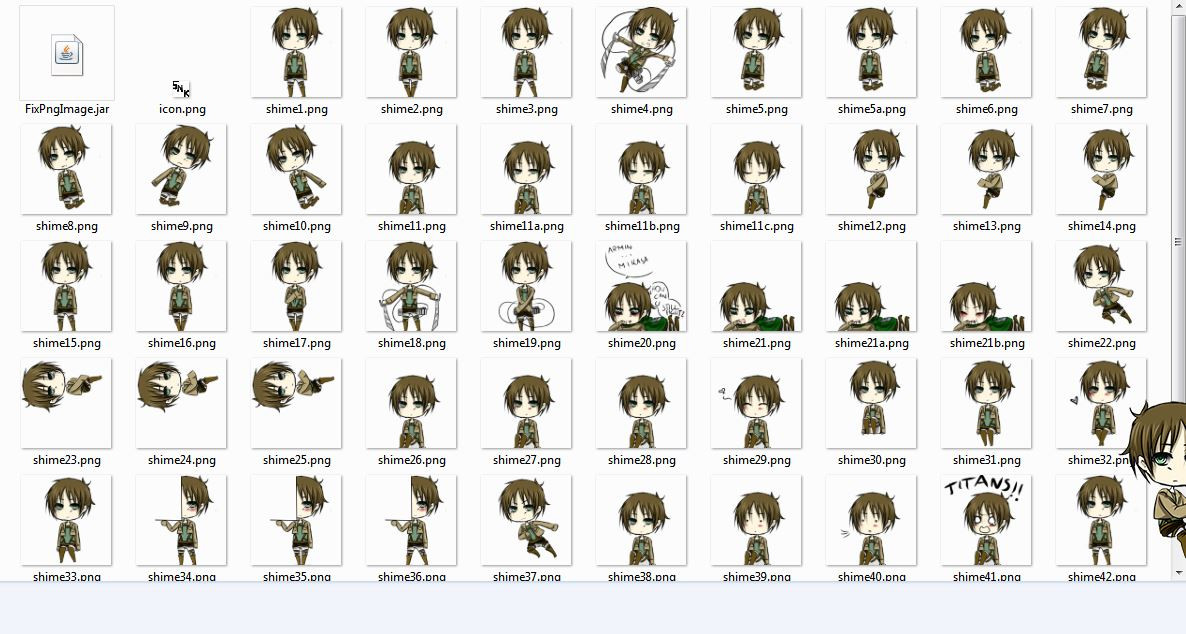This screenshot has height=634, width=1186.
Task: Select shime20.png speech bubble thumbnail
Action: tap(641, 287)
